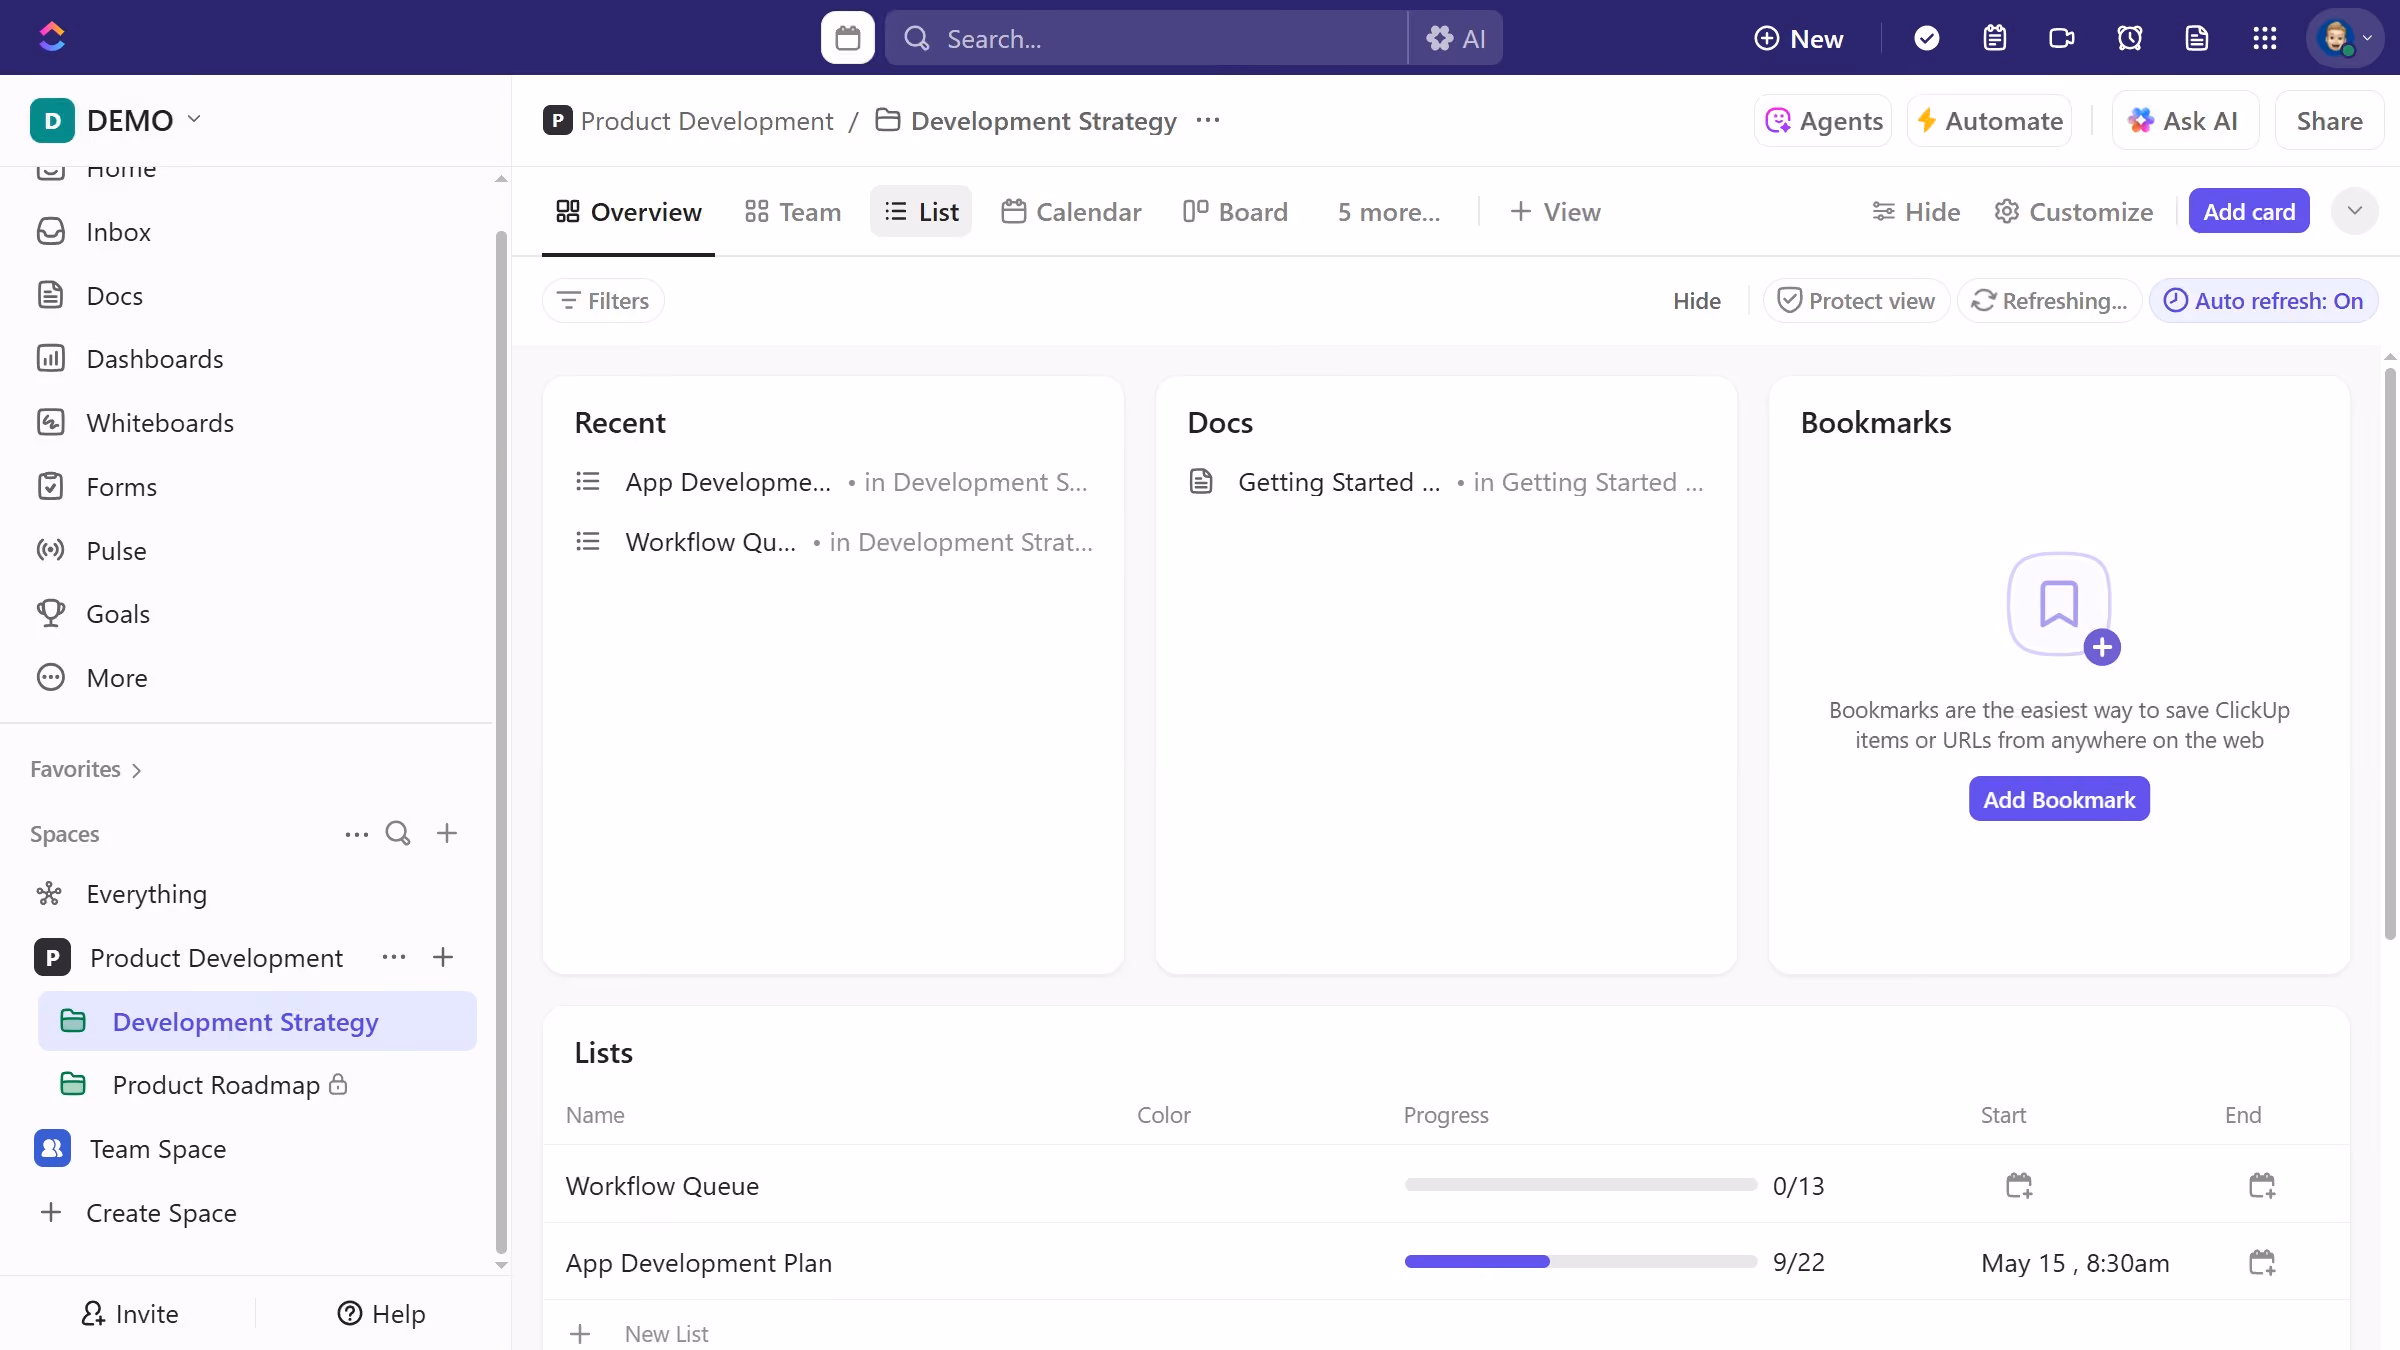Open the document icon in top header
The image size is (2400, 1350).
pyautogui.click(x=2197, y=38)
